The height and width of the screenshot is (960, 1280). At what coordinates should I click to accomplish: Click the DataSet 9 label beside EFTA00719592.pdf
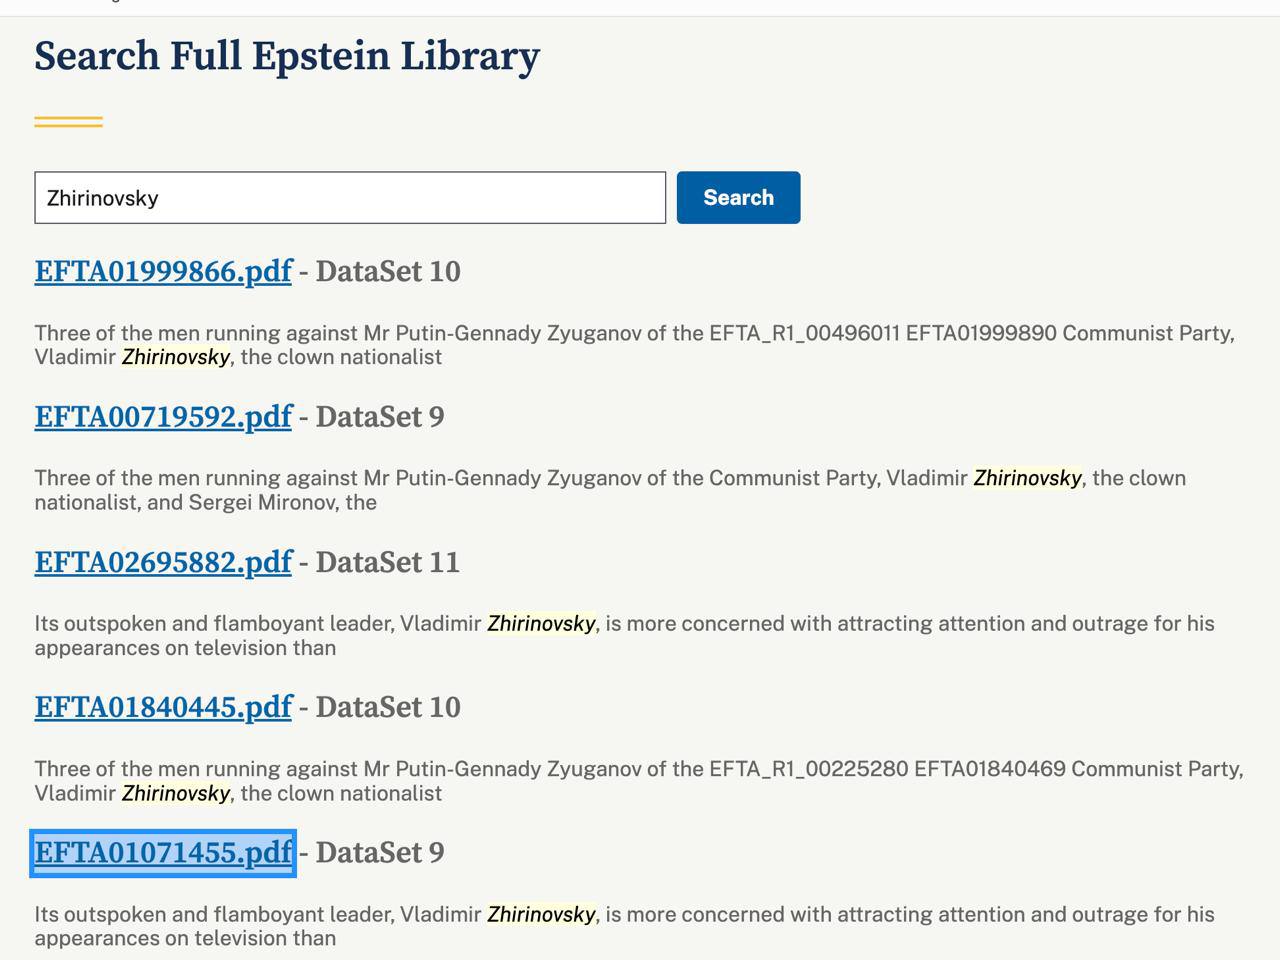pos(380,417)
